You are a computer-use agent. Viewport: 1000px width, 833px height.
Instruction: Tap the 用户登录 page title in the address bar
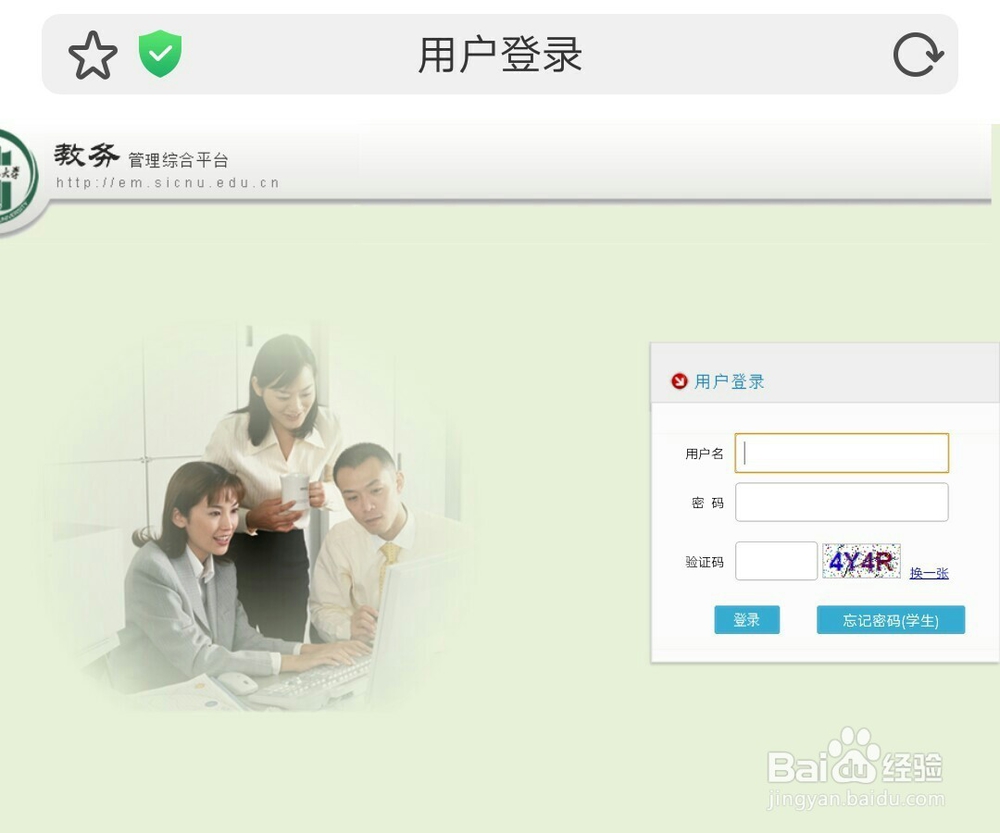click(x=500, y=55)
